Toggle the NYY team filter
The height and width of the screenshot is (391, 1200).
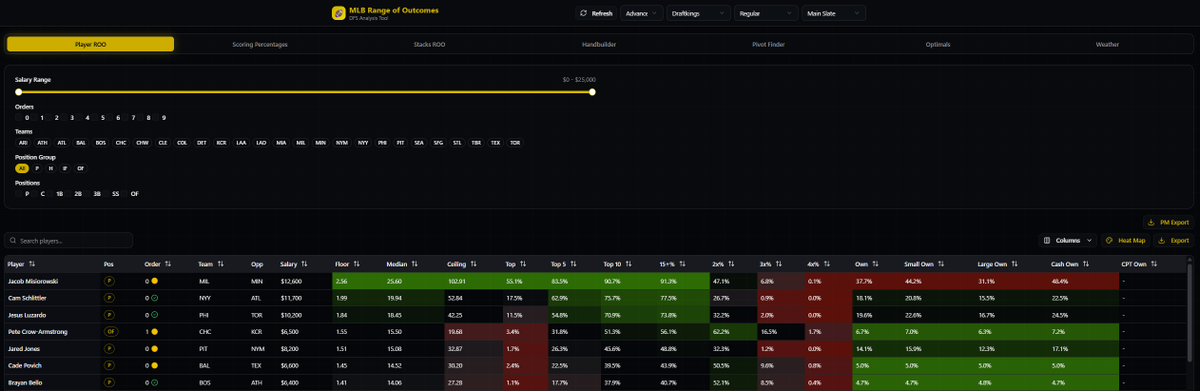(363, 143)
